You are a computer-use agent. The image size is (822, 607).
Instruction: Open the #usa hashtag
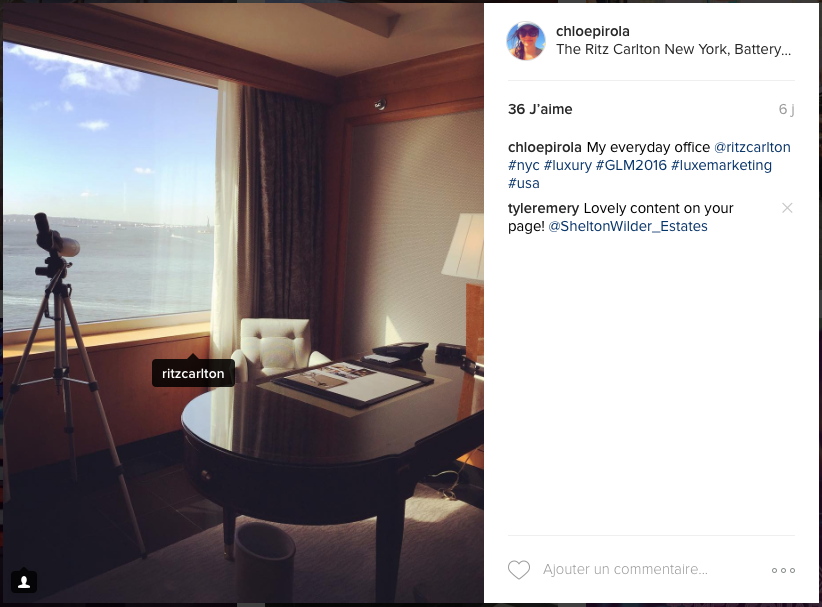click(523, 183)
